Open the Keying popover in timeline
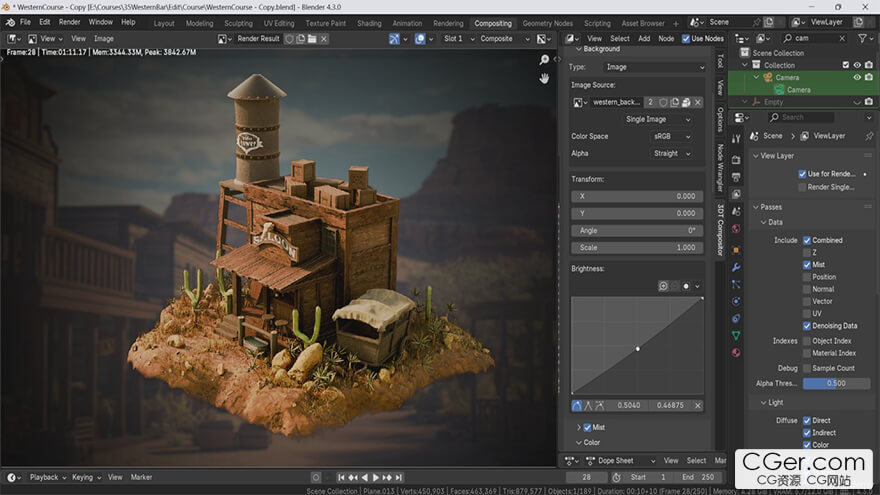Screen dimensions: 880x495 click(x=86, y=478)
